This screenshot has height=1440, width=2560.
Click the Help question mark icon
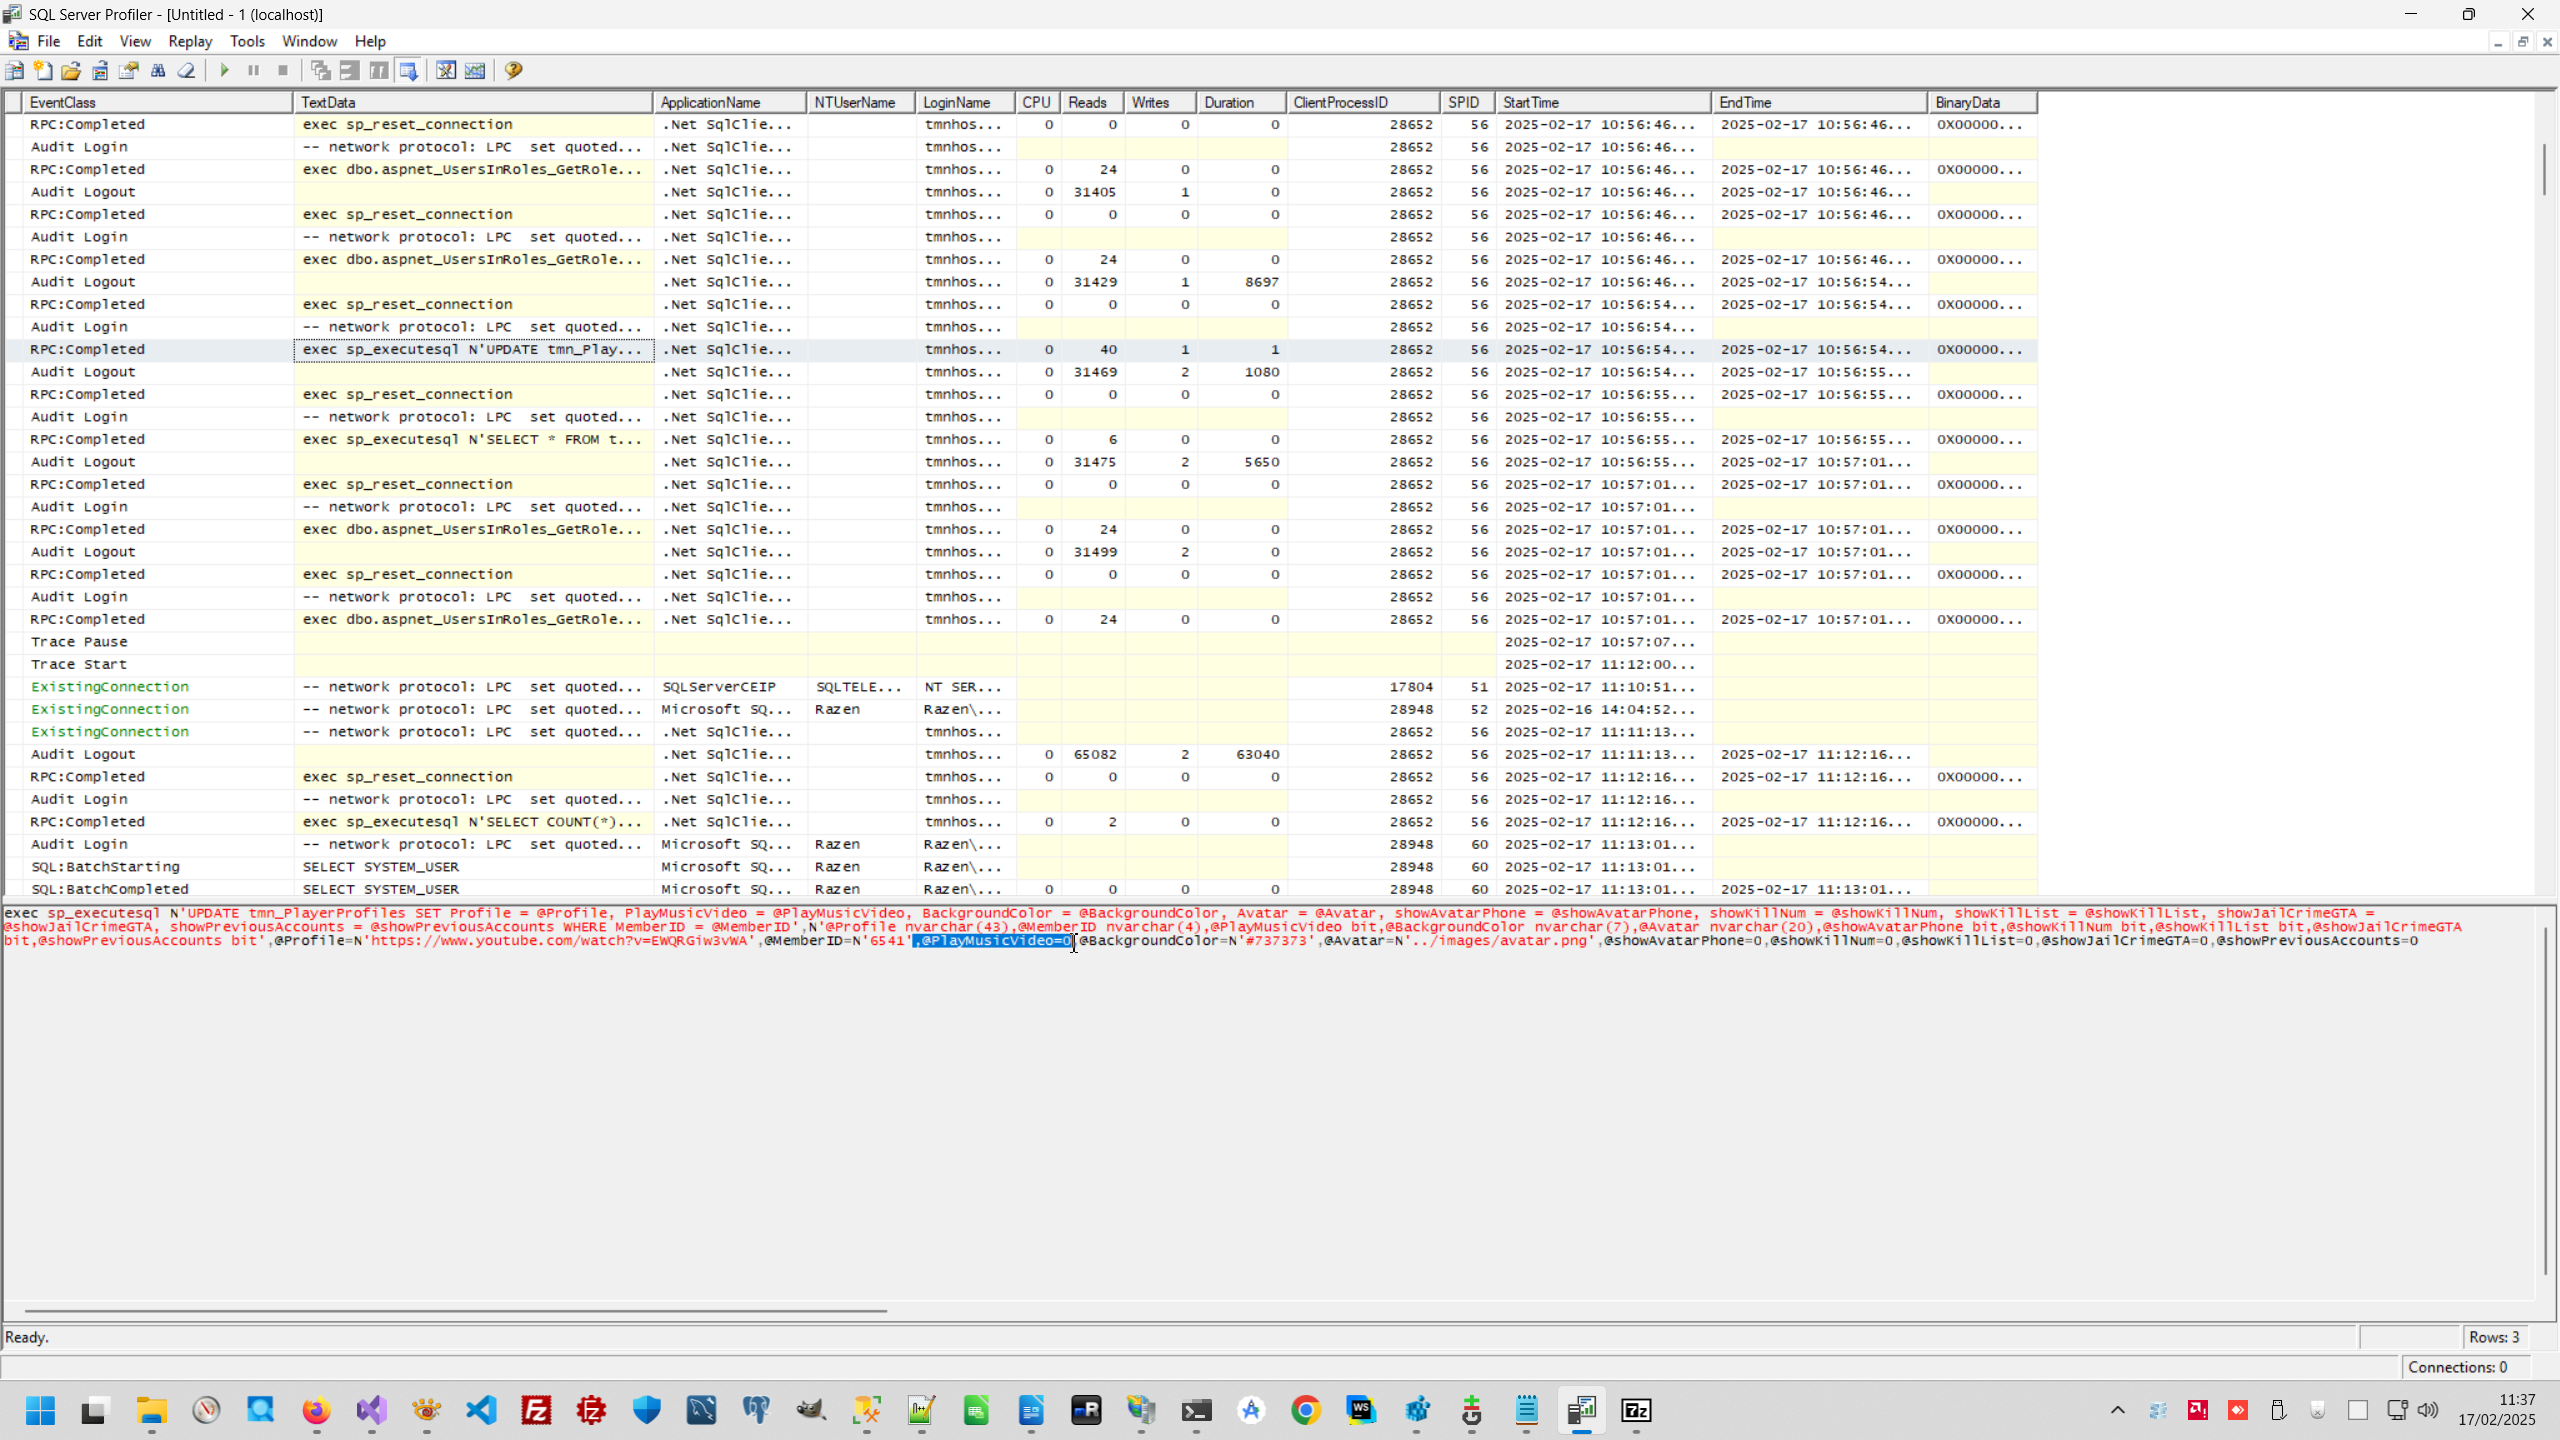(513, 70)
